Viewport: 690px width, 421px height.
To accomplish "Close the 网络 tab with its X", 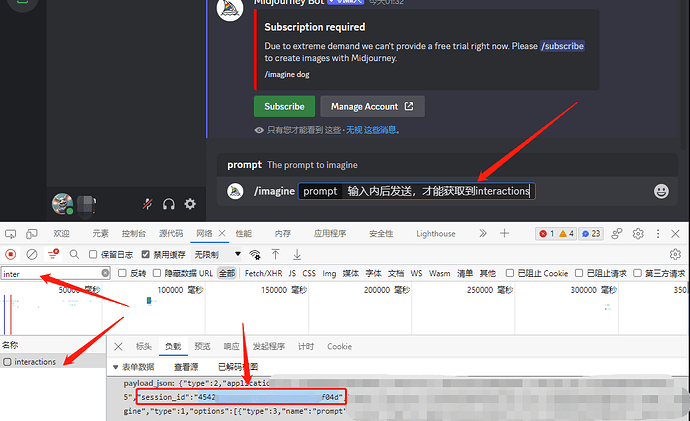I will point(222,233).
